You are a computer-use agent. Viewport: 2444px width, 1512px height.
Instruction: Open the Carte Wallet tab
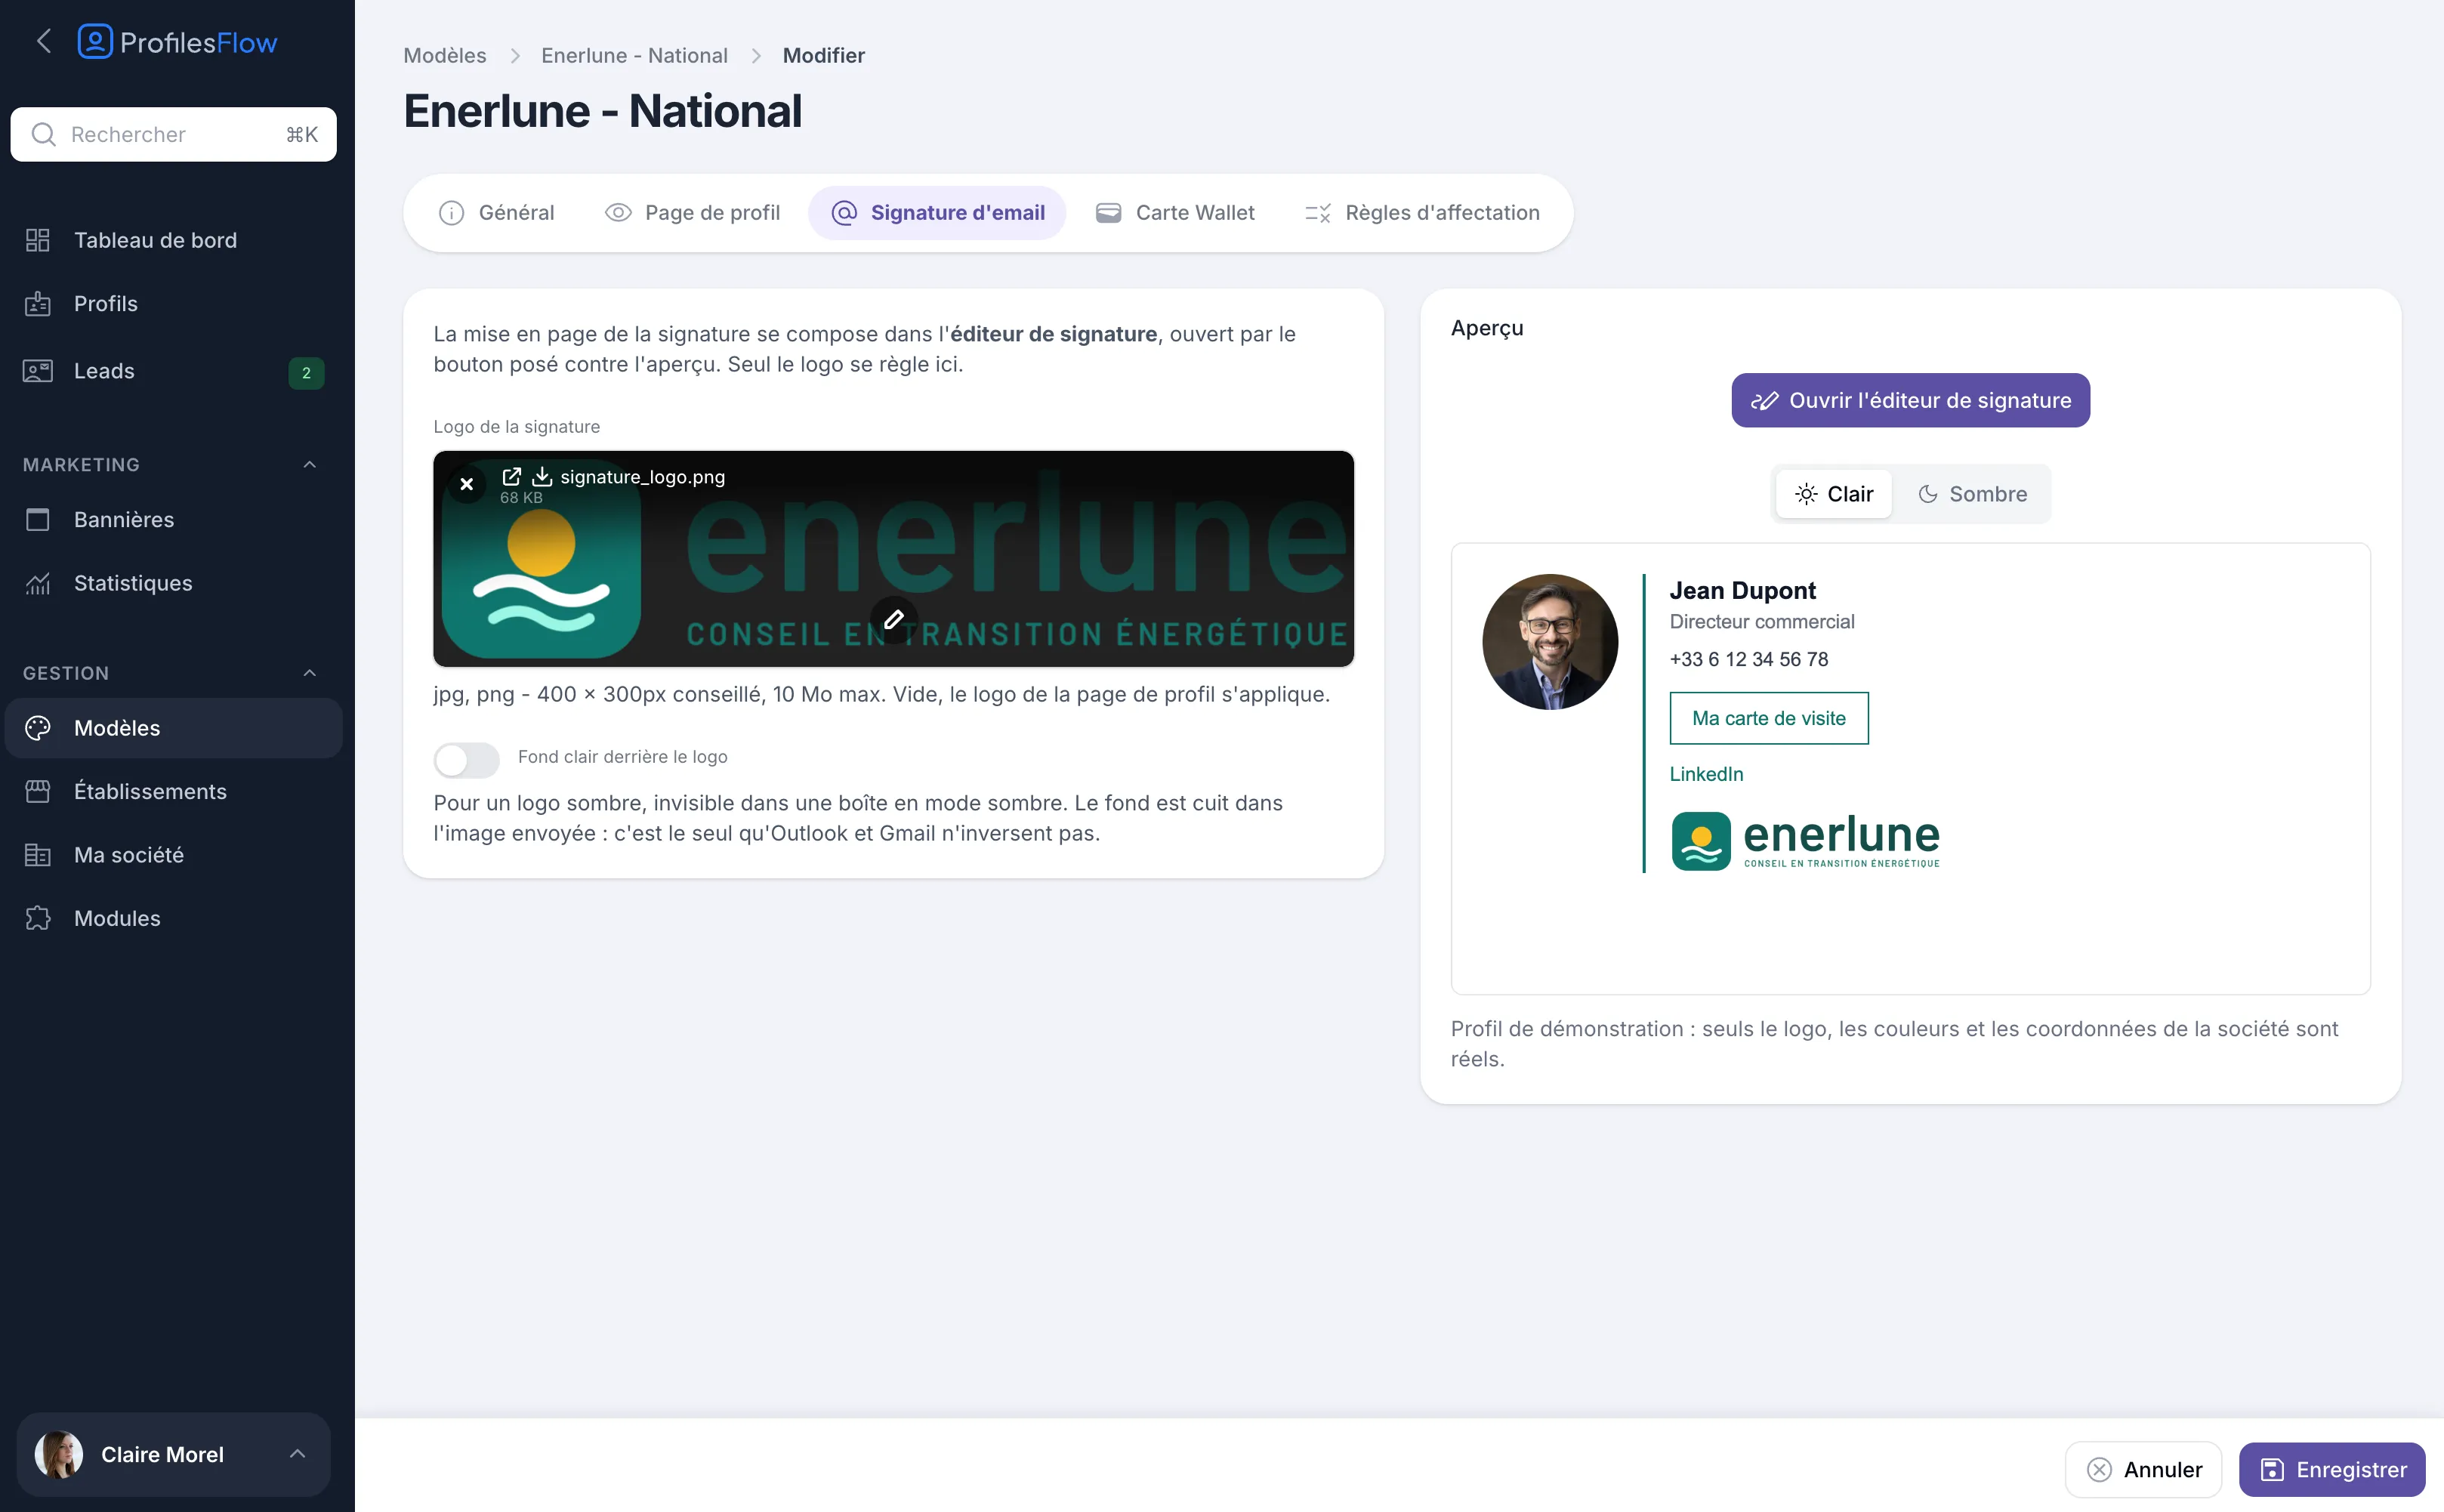click(1175, 213)
